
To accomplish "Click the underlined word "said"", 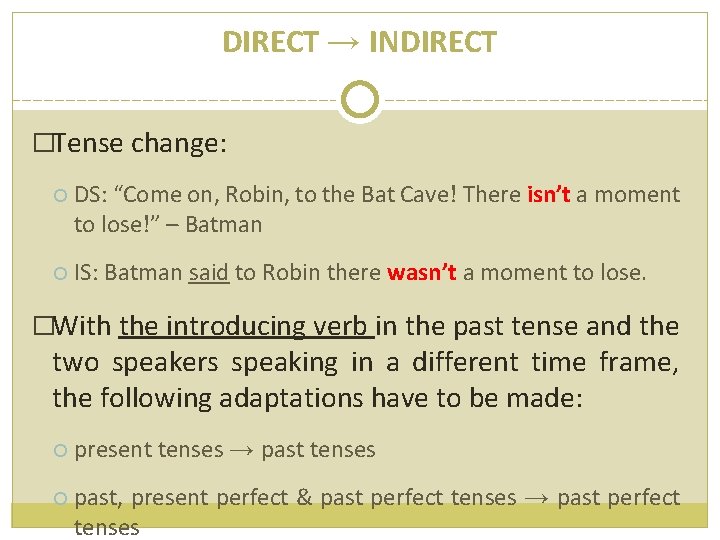I will [209, 272].
